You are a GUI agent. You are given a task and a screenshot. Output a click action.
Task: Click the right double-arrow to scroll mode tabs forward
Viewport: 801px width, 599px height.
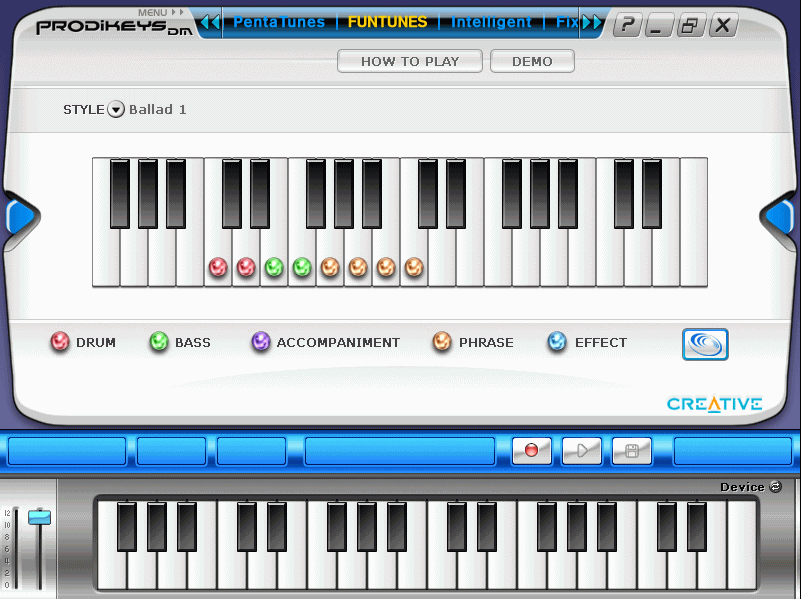coord(592,22)
